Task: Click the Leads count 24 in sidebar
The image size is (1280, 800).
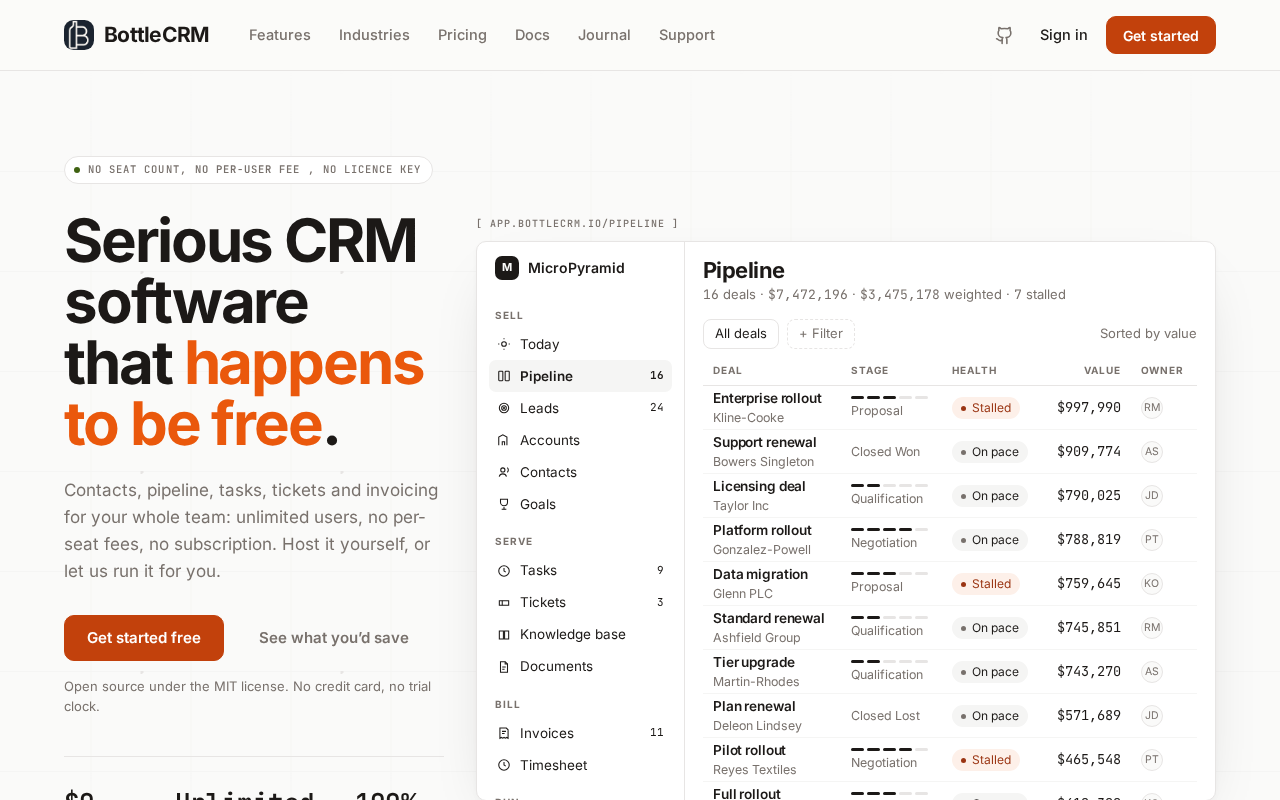Action: coord(657,408)
